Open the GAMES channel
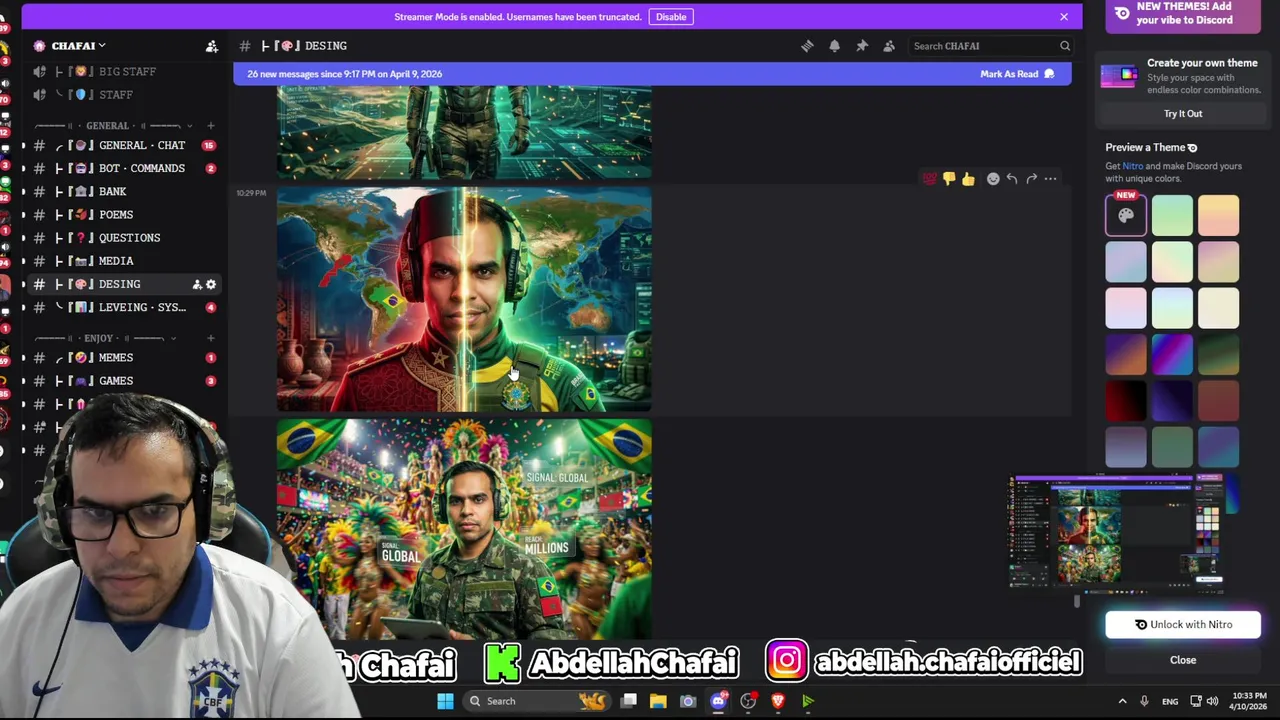The height and width of the screenshot is (720, 1280). click(x=125, y=381)
